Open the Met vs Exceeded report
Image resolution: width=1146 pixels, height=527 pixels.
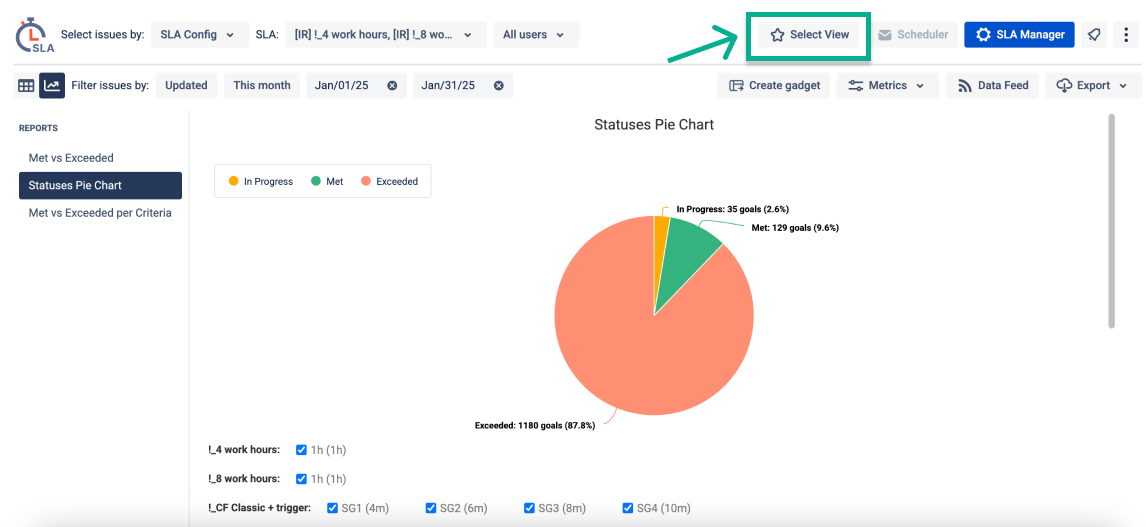tap(71, 158)
